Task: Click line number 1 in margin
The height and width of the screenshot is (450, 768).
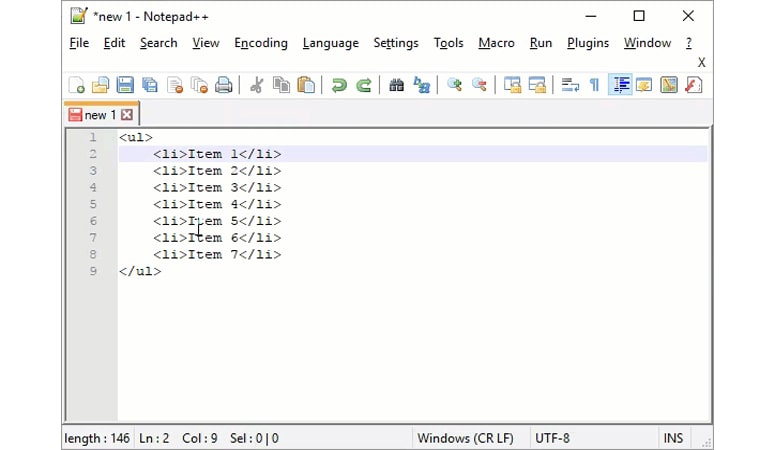Action: click(93, 138)
